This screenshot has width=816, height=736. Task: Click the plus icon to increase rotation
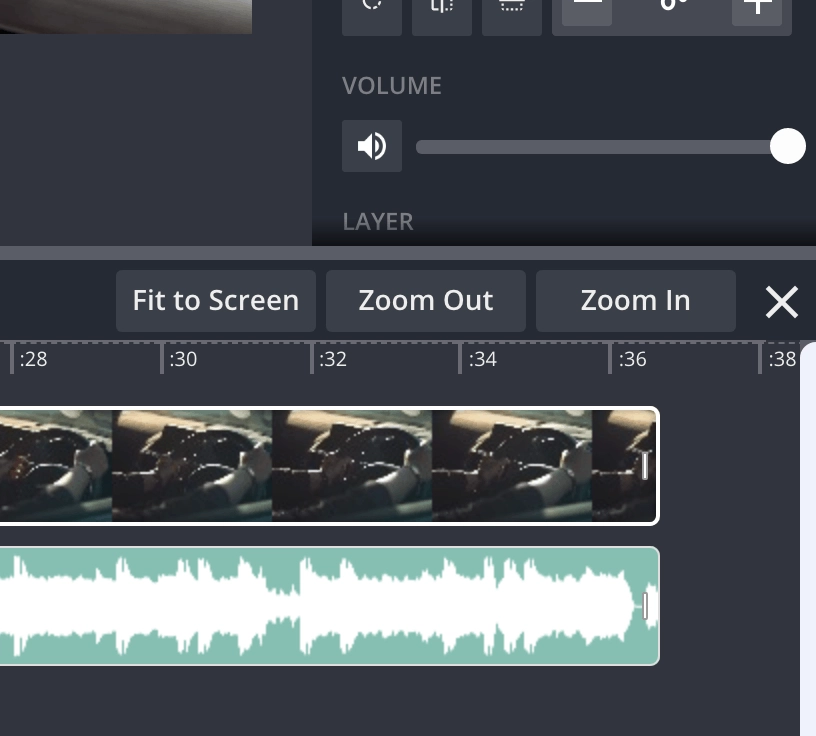(757, 8)
